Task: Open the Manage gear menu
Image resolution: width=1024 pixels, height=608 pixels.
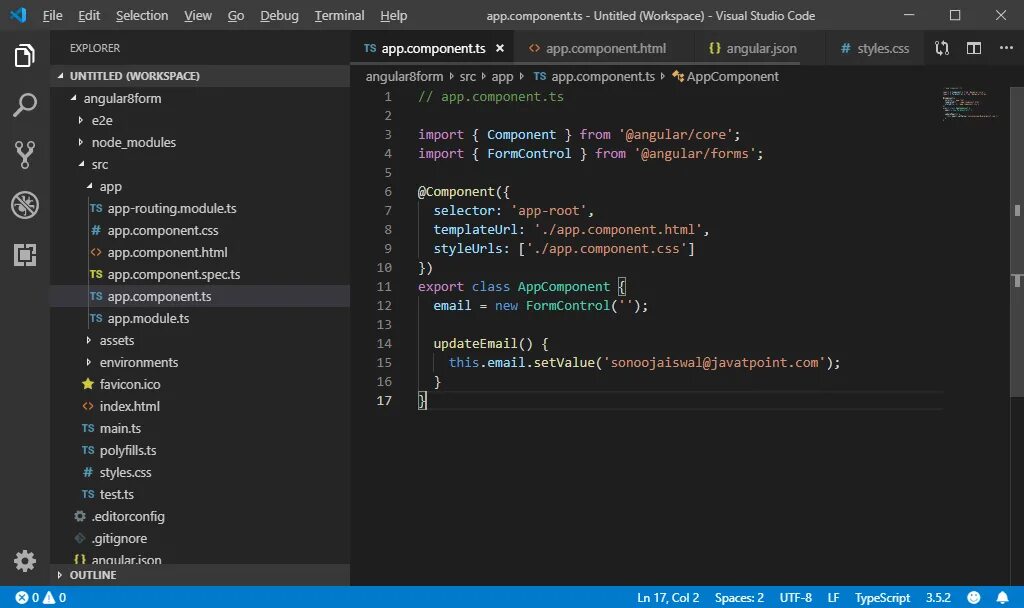Action: [x=25, y=561]
